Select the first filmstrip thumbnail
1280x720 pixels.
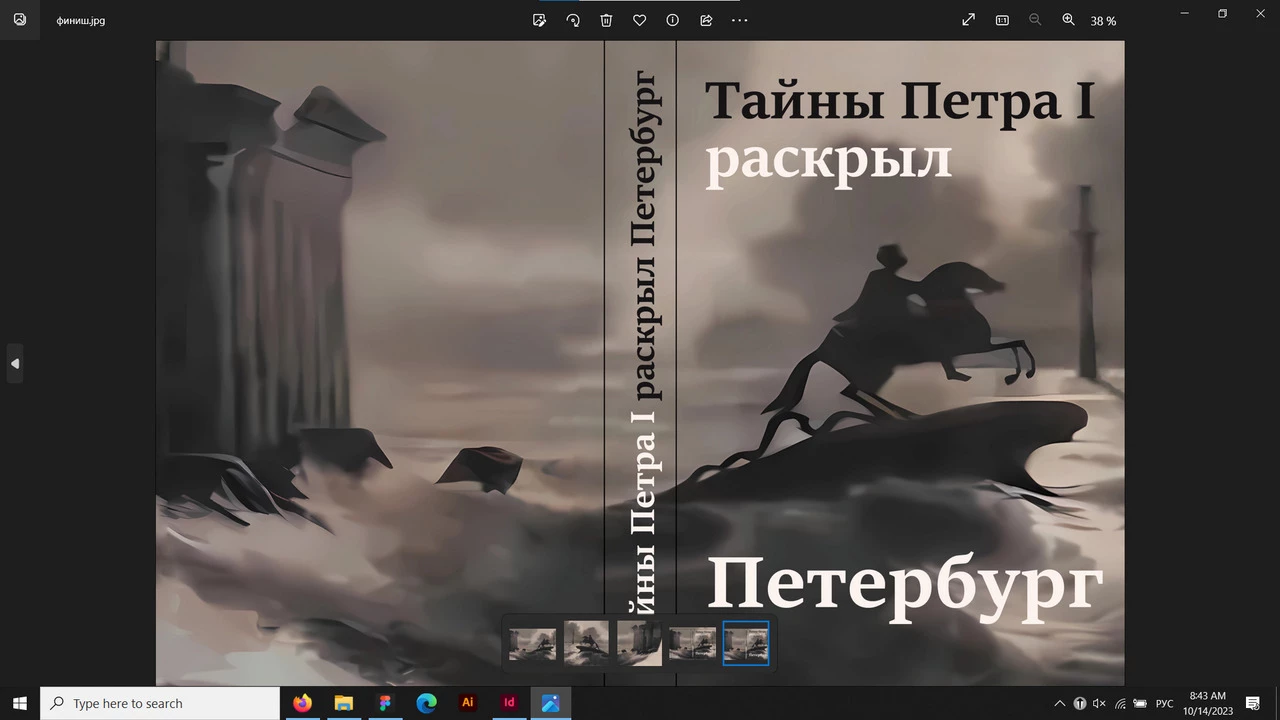coord(532,643)
